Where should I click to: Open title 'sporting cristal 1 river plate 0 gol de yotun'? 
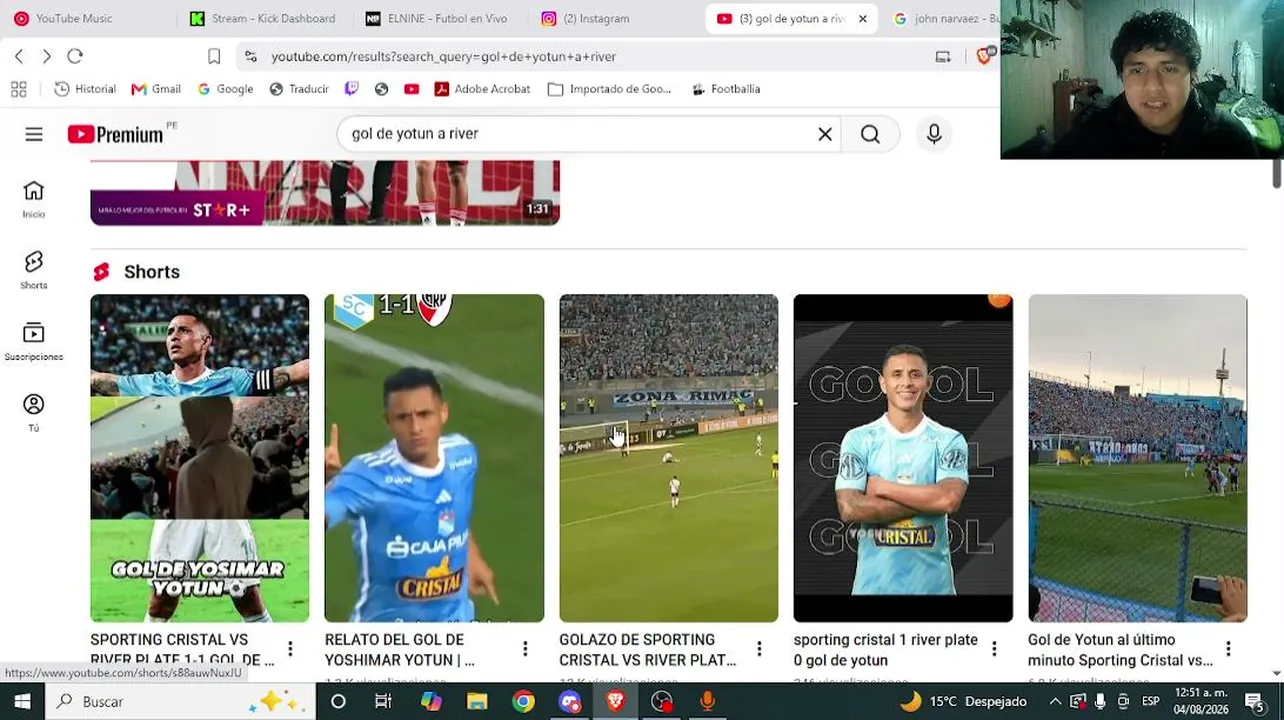(886, 650)
